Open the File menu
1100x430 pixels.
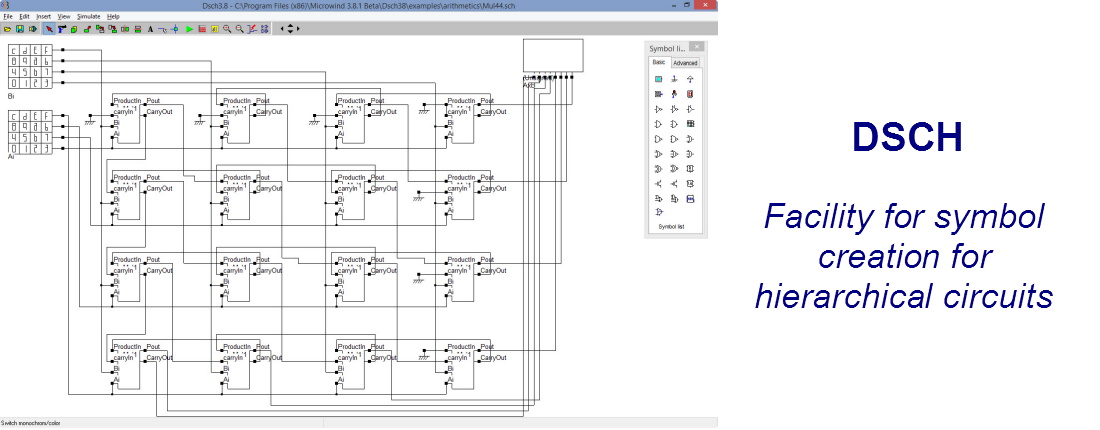[x=8, y=16]
